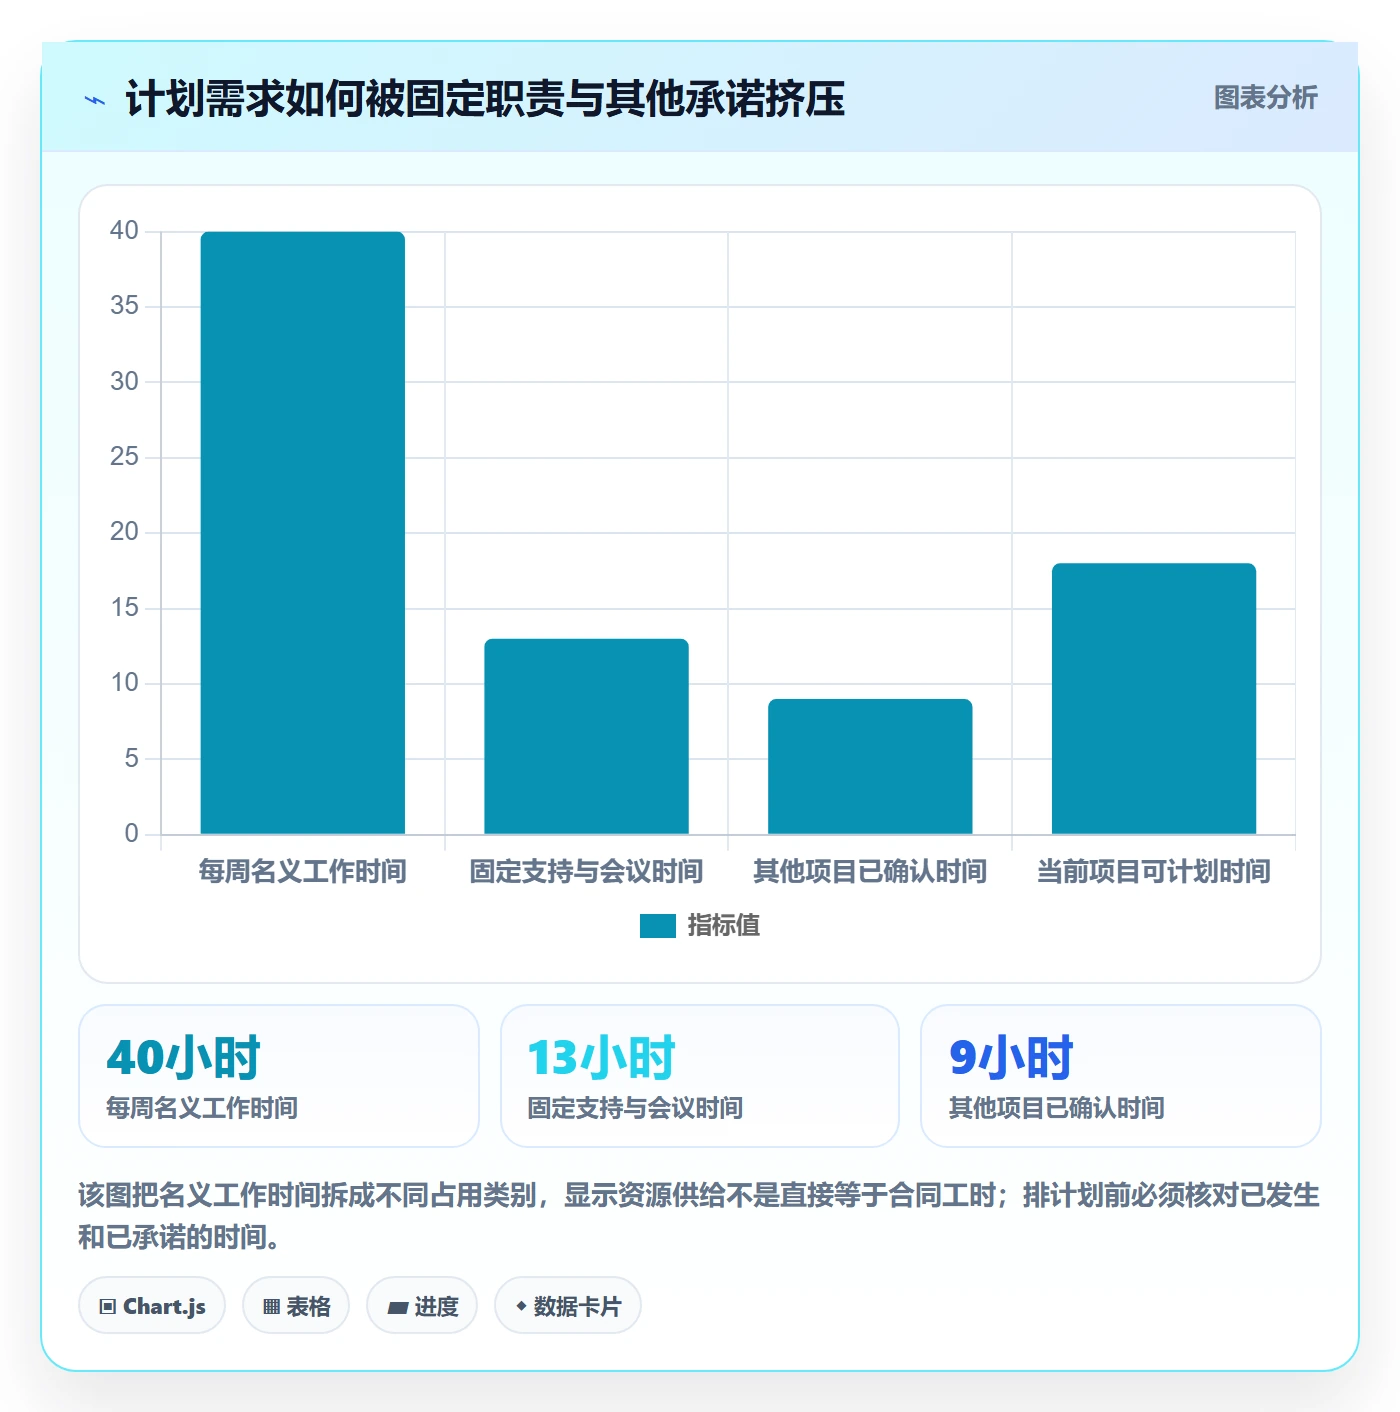Click the y-axis value 25

[124, 457]
